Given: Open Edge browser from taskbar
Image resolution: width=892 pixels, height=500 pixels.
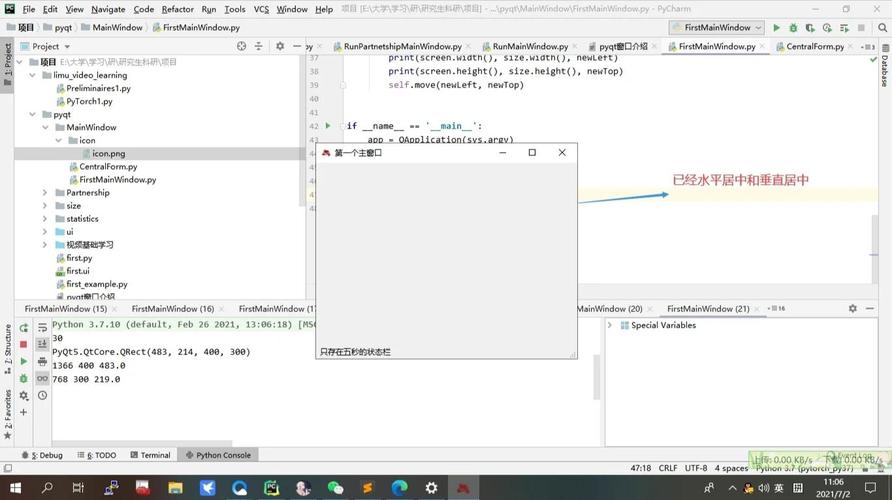Looking at the screenshot, I should coord(399,487).
